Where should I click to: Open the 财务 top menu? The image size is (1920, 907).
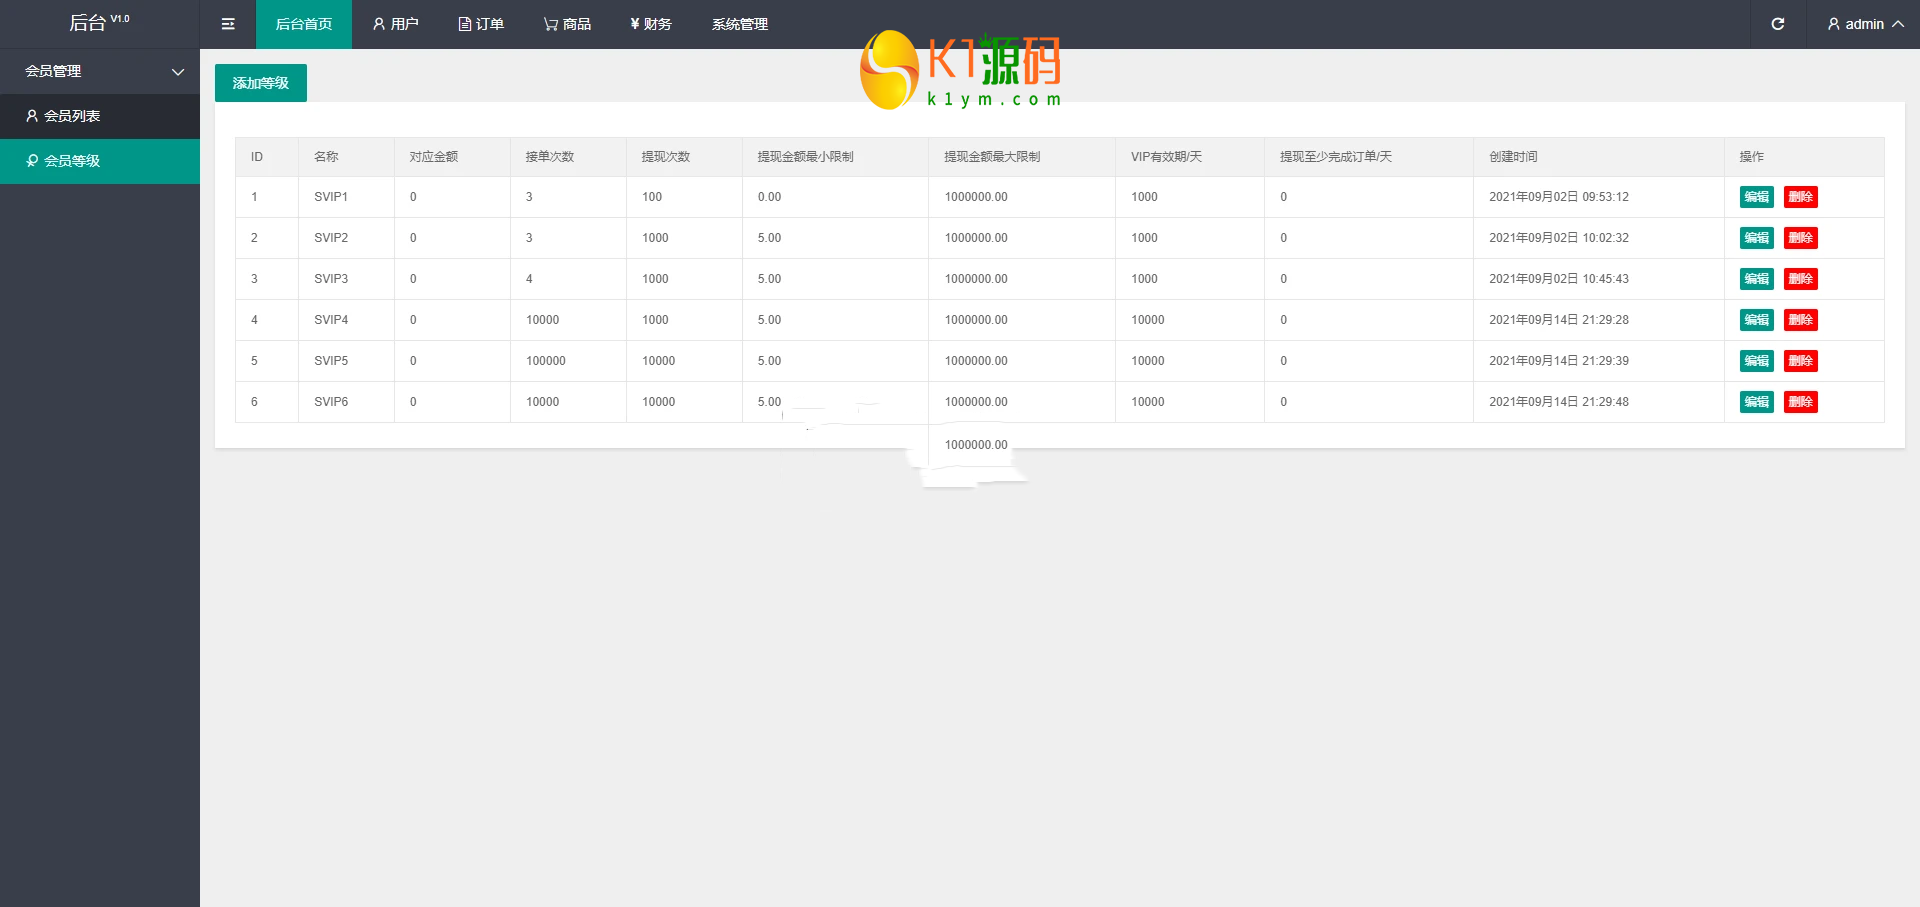pos(651,24)
